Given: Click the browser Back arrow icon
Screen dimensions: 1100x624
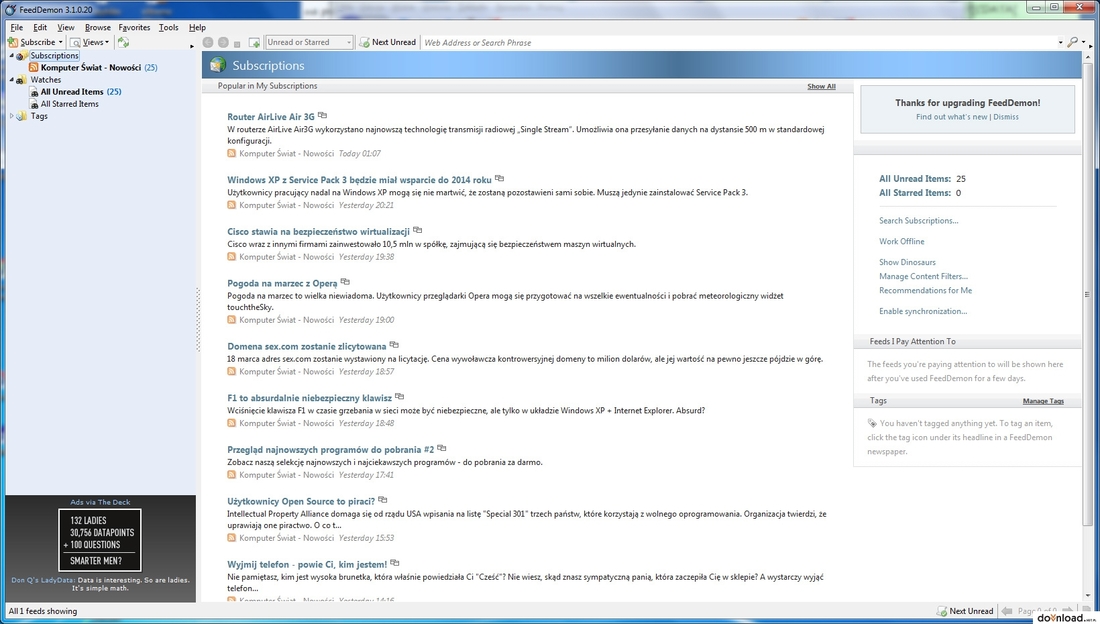Looking at the screenshot, I should 208,42.
